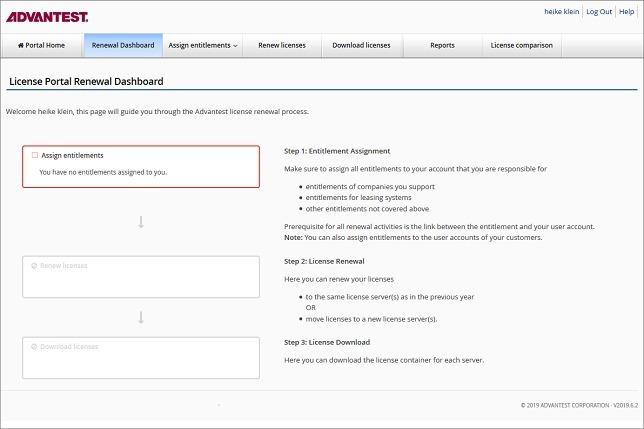
Task: Switch to the Renew licenses tab
Action: point(282,45)
